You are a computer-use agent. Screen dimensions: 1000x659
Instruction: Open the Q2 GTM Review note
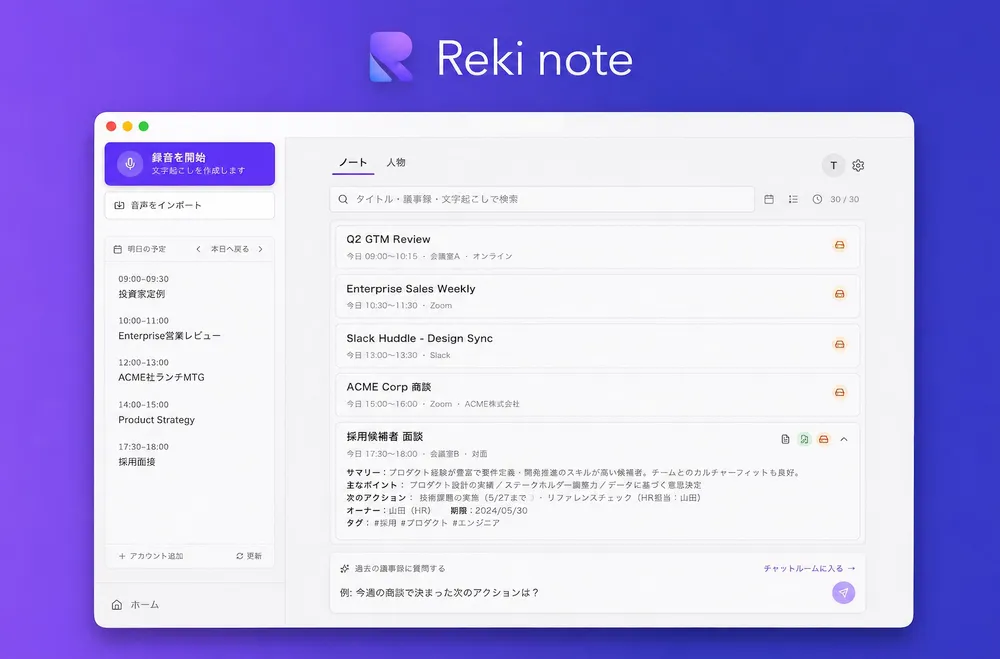tap(598, 247)
